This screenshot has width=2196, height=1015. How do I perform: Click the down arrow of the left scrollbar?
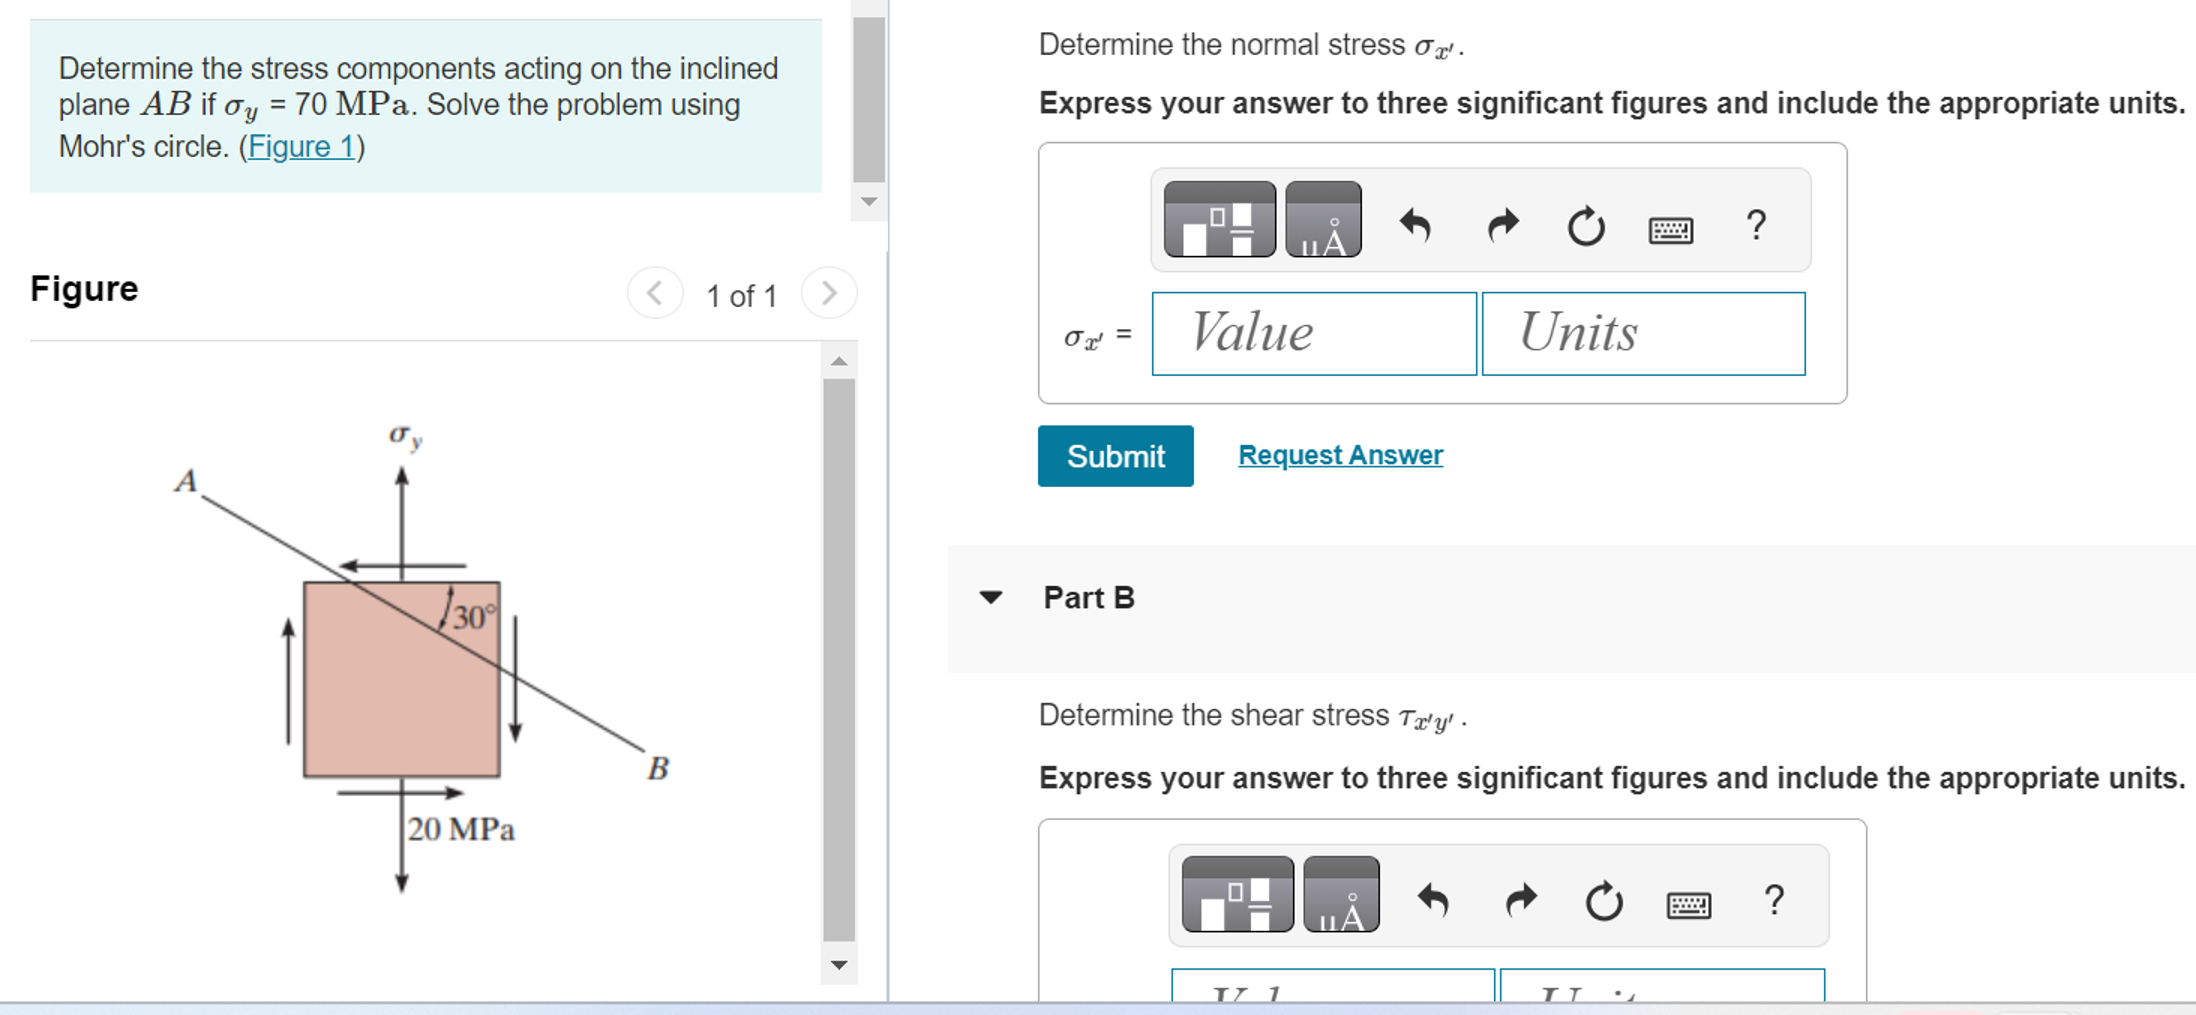(x=838, y=966)
